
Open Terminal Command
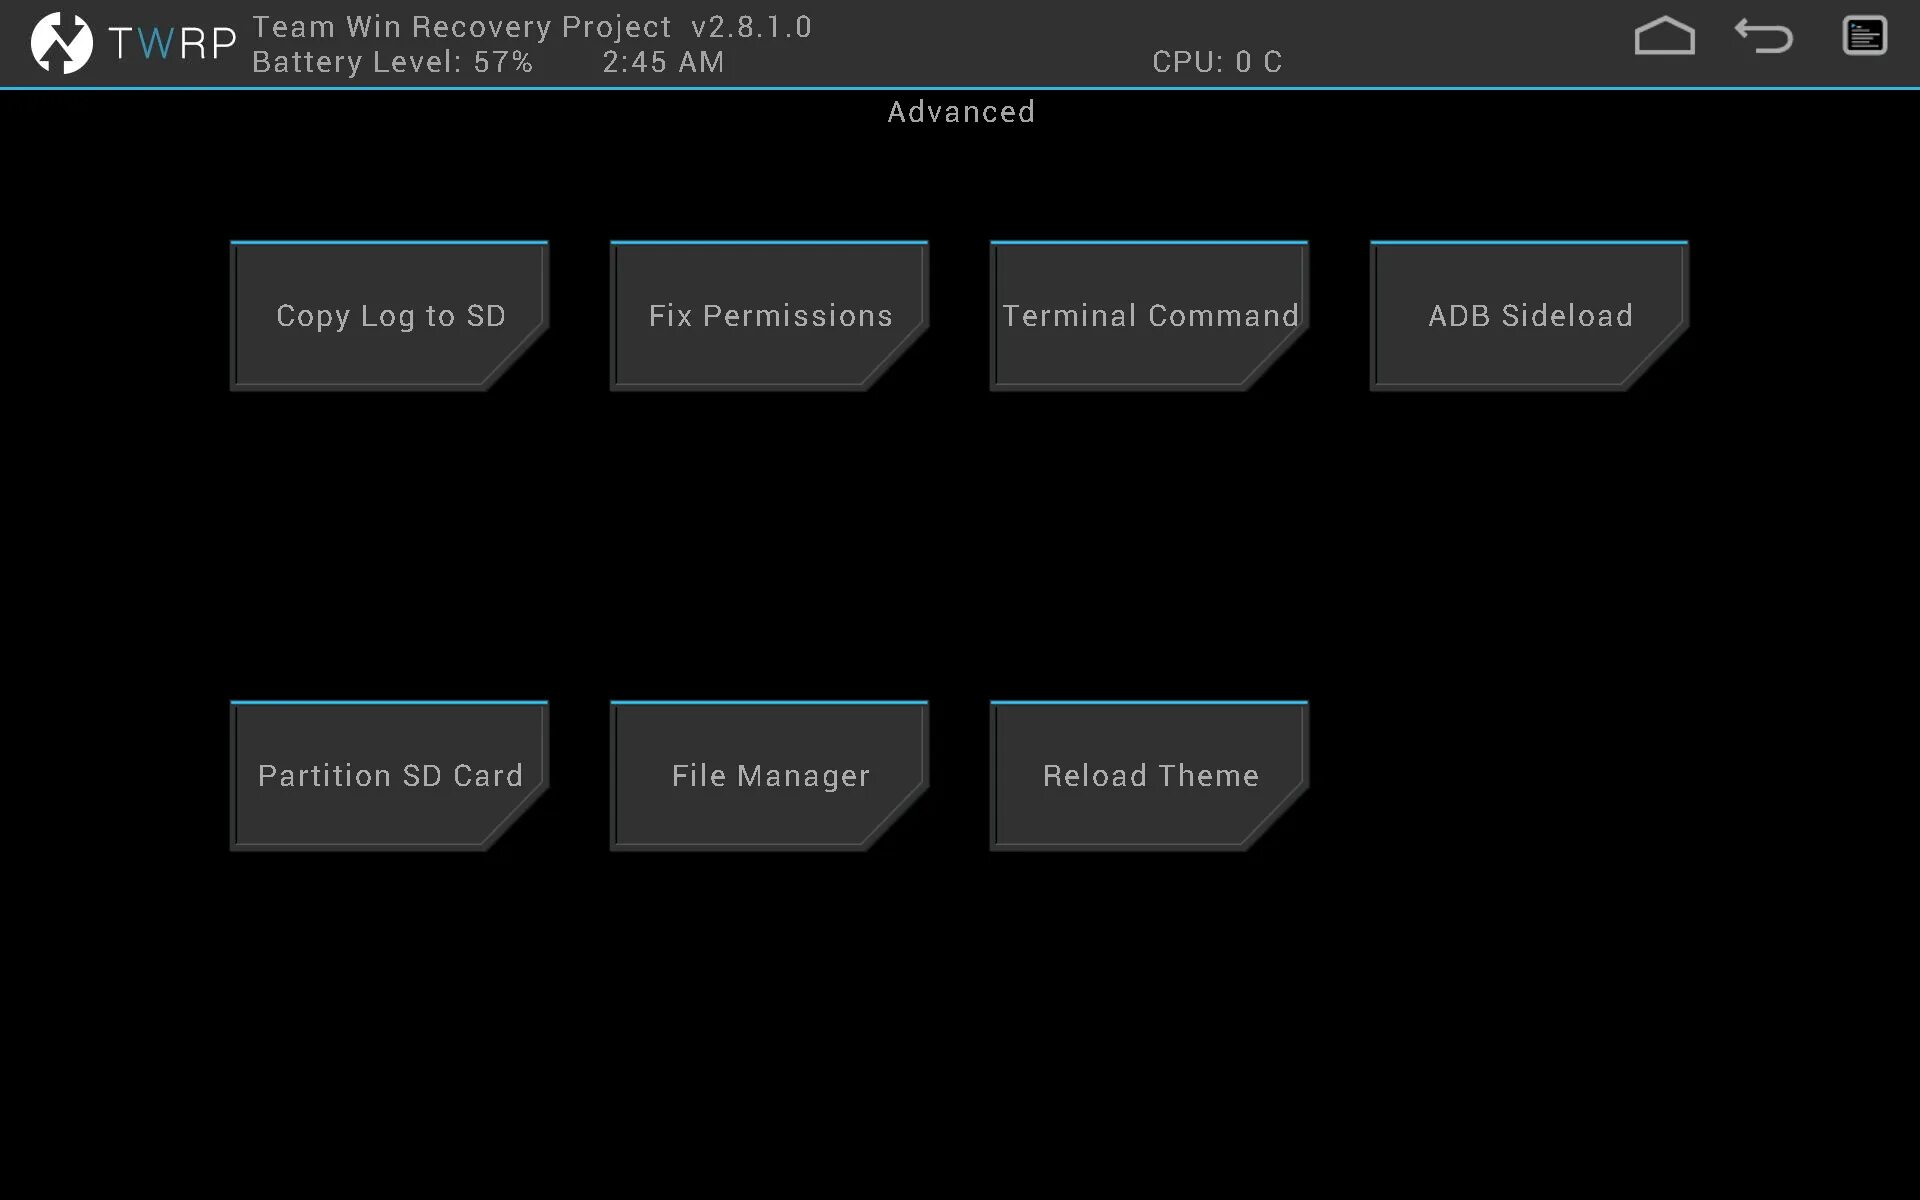[1149, 315]
